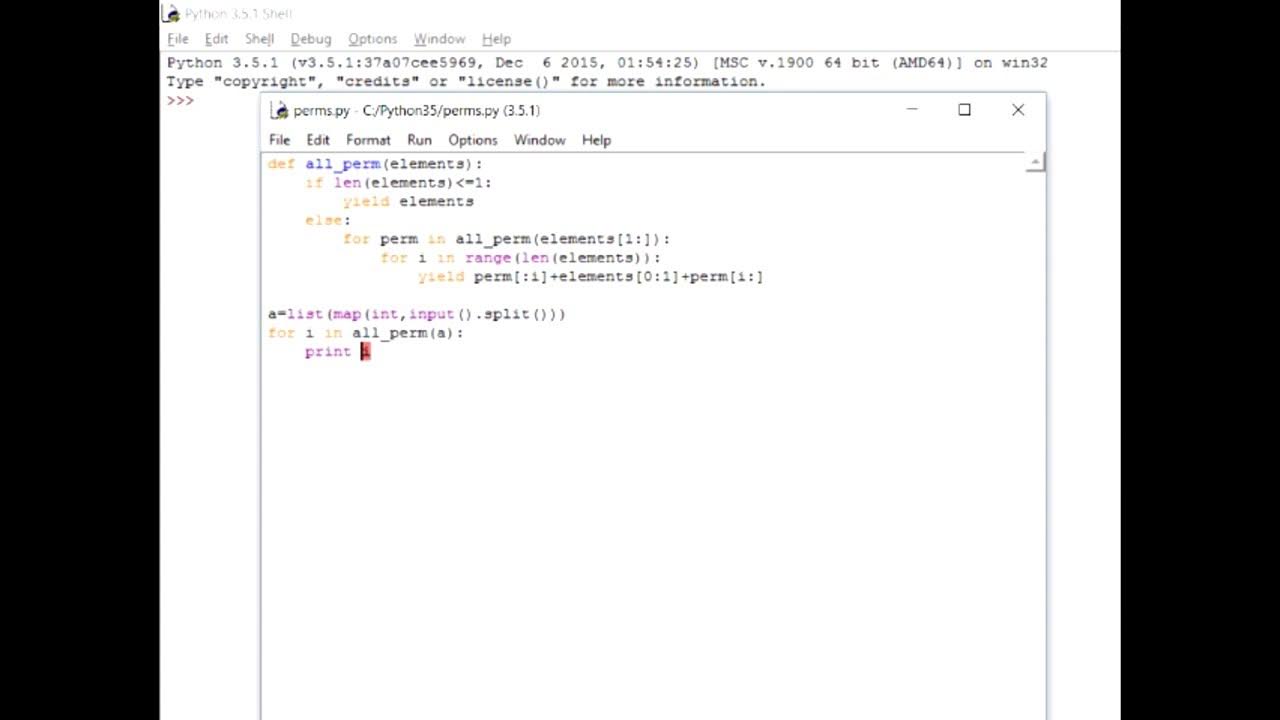Click the 'Type "copyright", "credits"' line in Shell
Screen dimensions: 1280x720
tap(466, 82)
